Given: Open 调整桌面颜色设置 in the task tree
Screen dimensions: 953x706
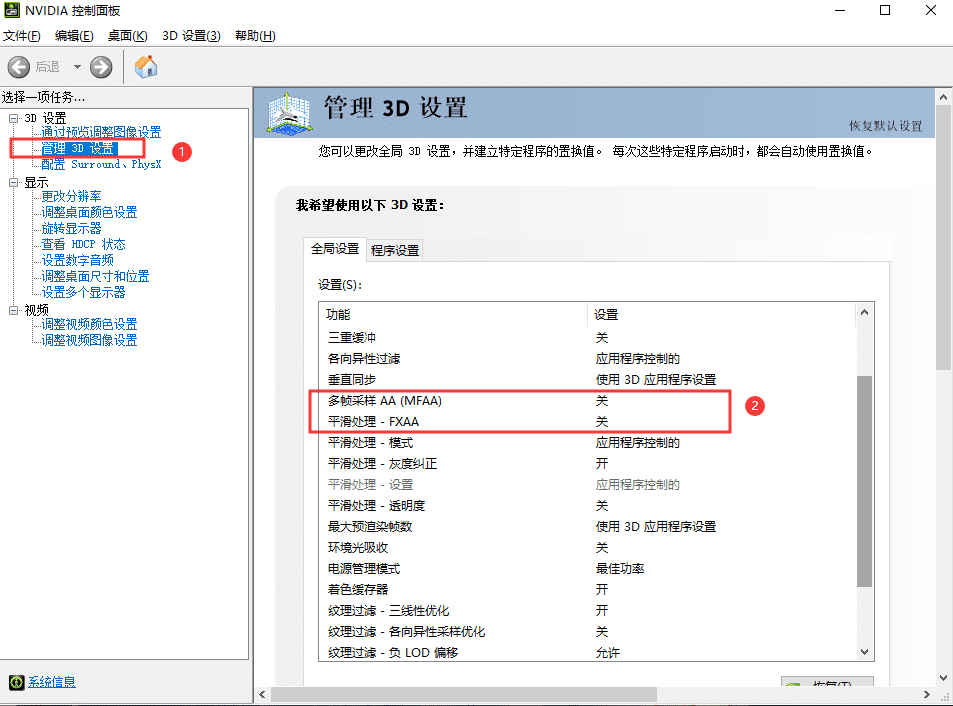Looking at the screenshot, I should (89, 212).
